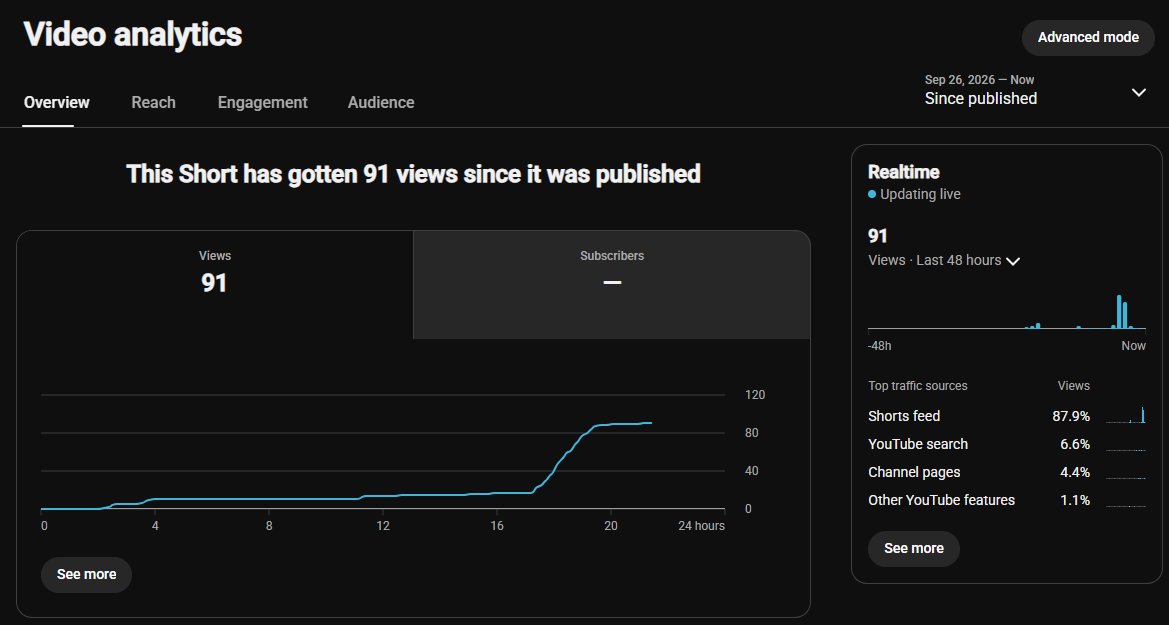Image resolution: width=1169 pixels, height=625 pixels.
Task: Click the 6.6% views value
Action: tap(1075, 445)
